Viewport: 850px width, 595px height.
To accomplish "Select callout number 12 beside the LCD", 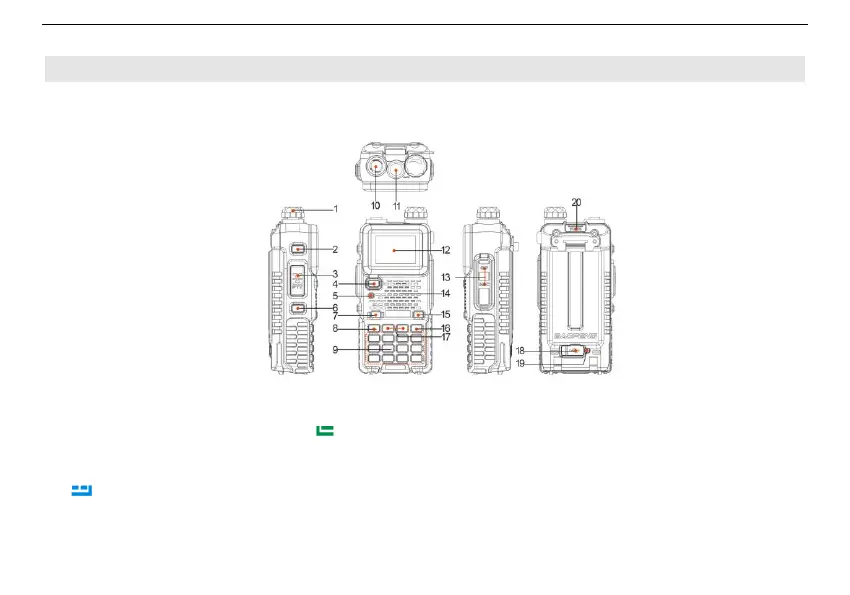I will (x=446, y=250).
